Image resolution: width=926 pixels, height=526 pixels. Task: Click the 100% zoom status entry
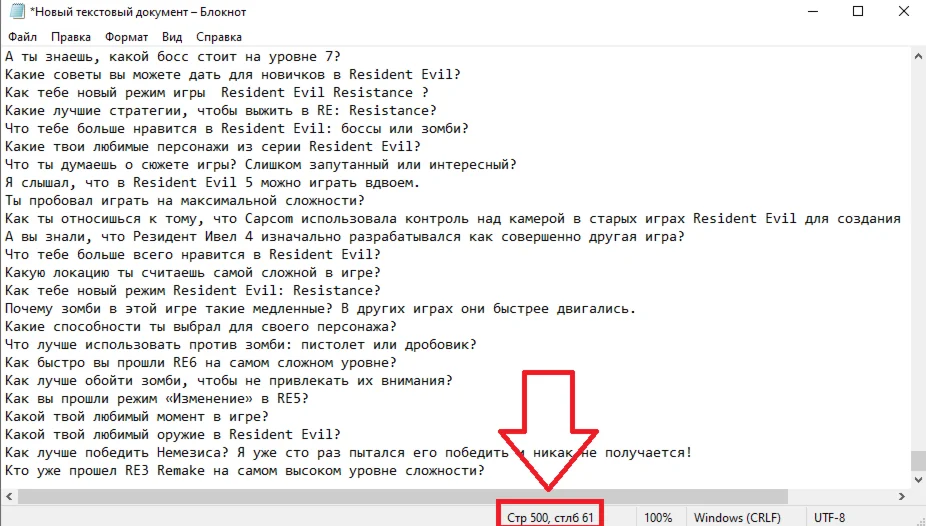coord(658,518)
